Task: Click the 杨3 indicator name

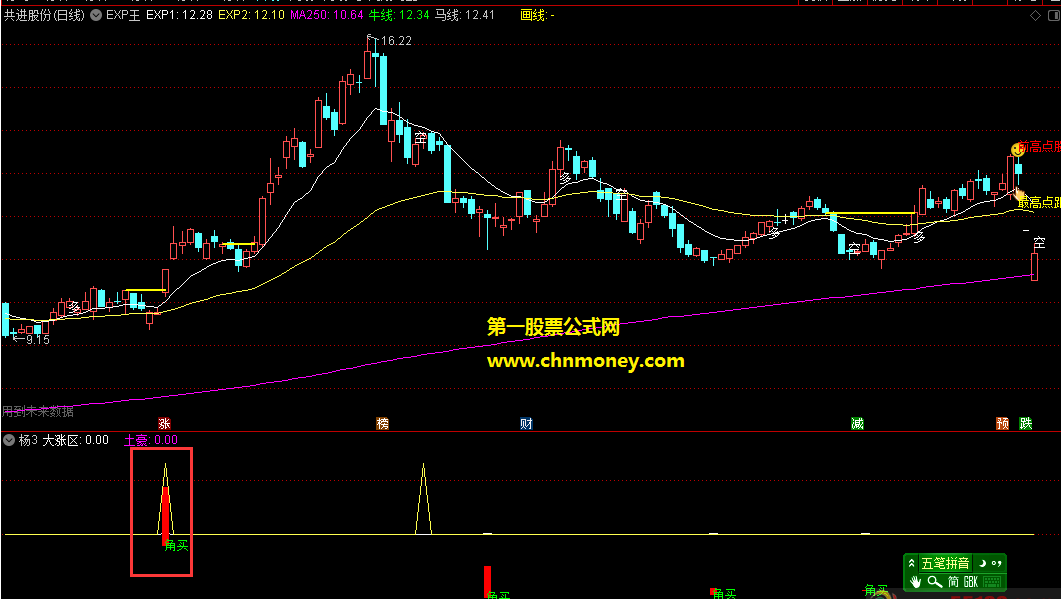Action: tap(28, 440)
